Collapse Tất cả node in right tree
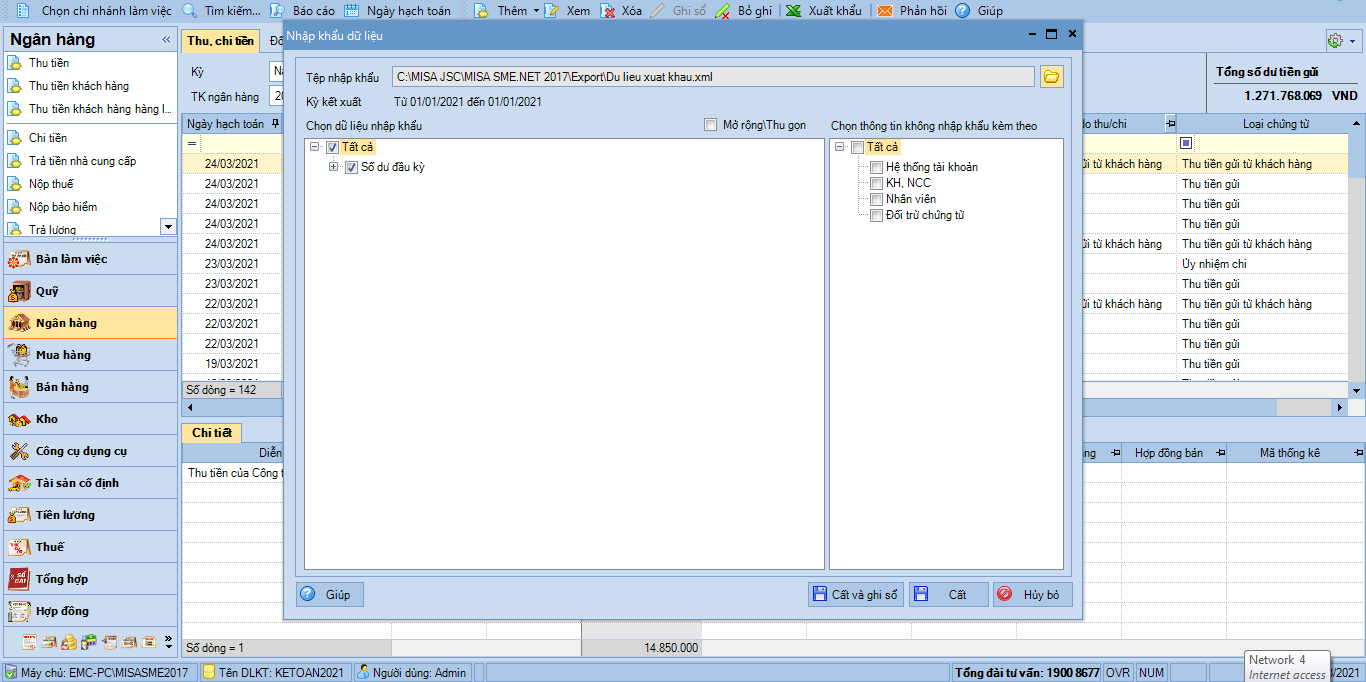The height and width of the screenshot is (682, 1366). coord(839,147)
